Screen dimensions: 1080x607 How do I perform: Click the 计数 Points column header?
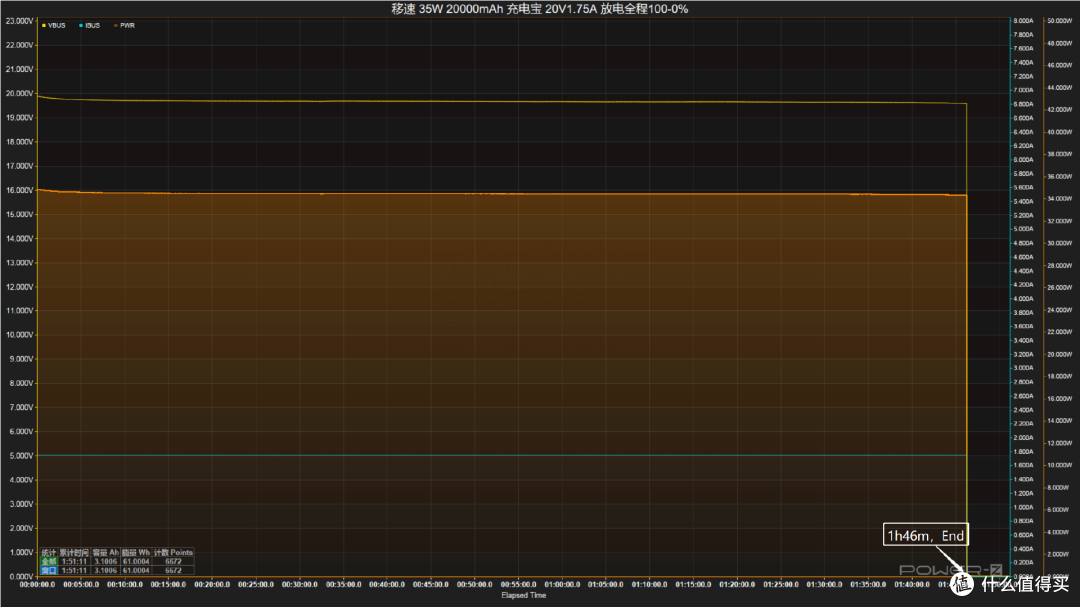(x=173, y=553)
